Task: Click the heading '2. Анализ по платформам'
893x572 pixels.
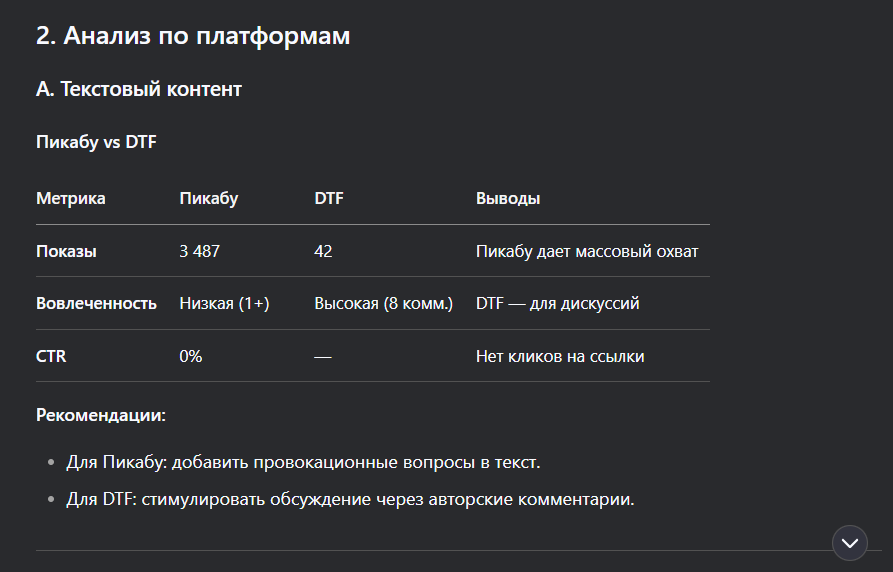Action: [x=193, y=36]
